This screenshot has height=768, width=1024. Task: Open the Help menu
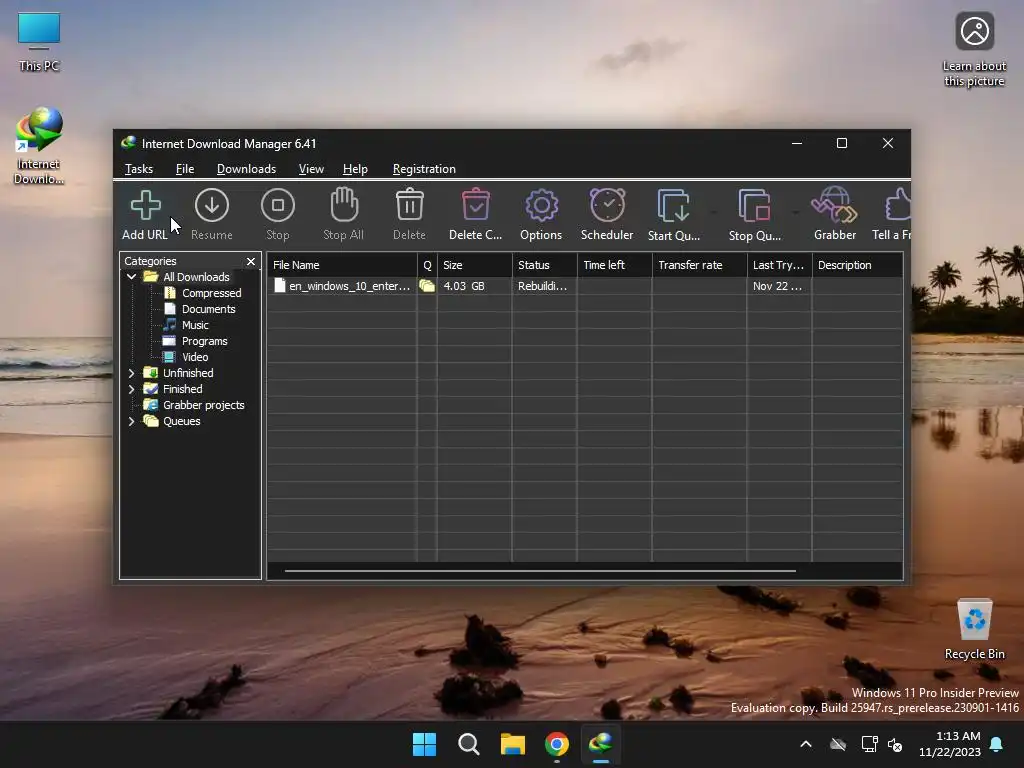tap(355, 168)
